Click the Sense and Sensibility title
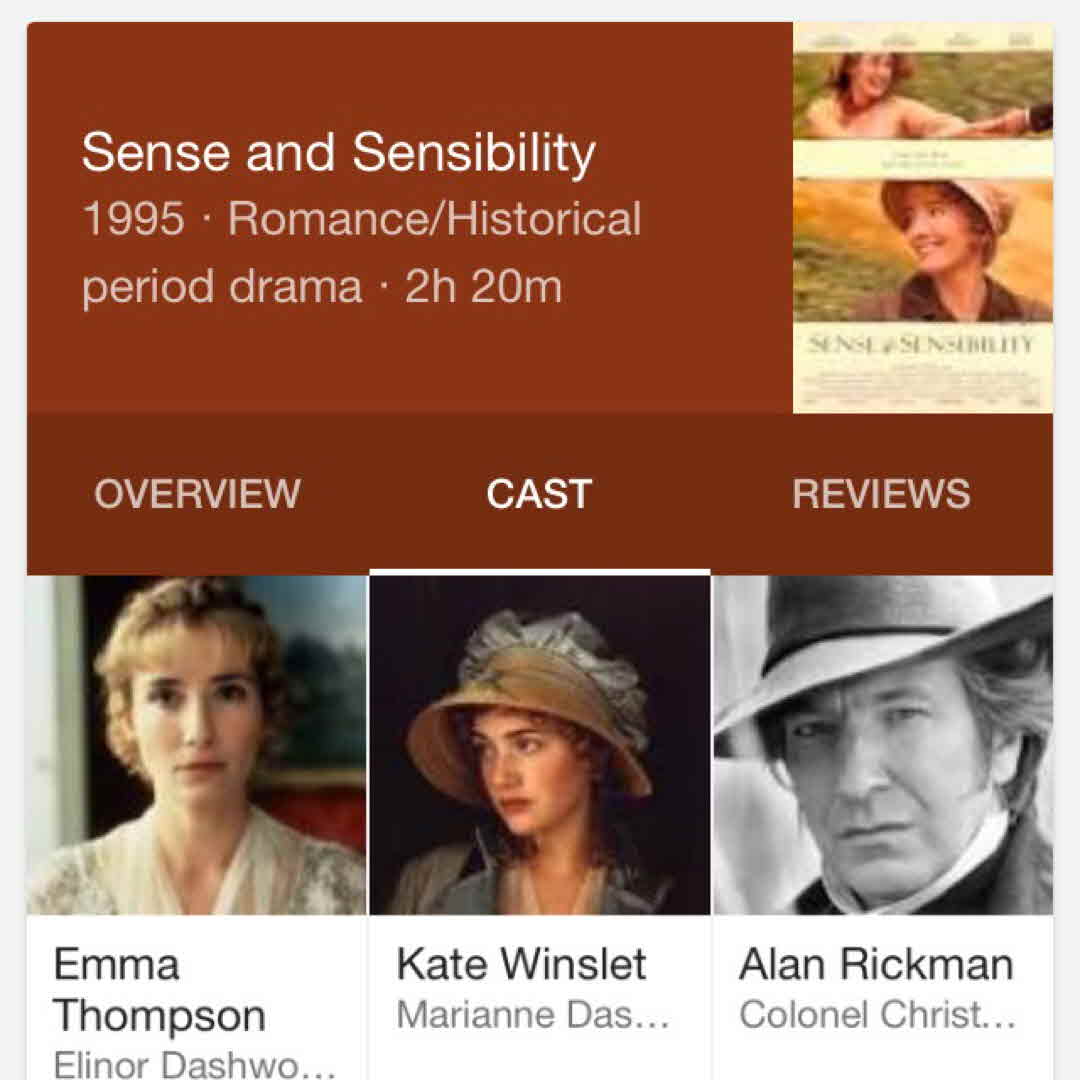The image size is (1080, 1080). click(338, 153)
